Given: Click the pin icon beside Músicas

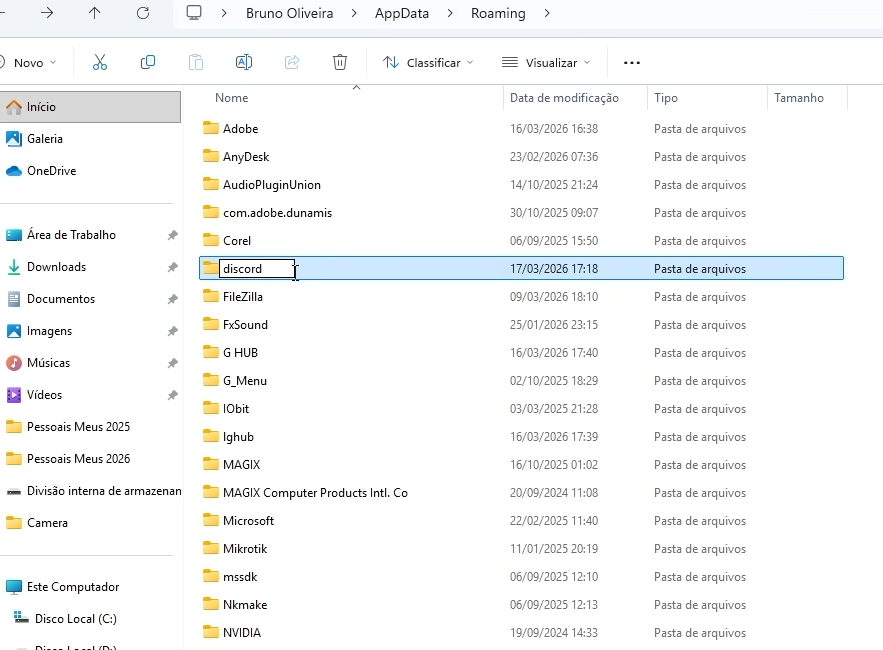Looking at the screenshot, I should pos(172,363).
